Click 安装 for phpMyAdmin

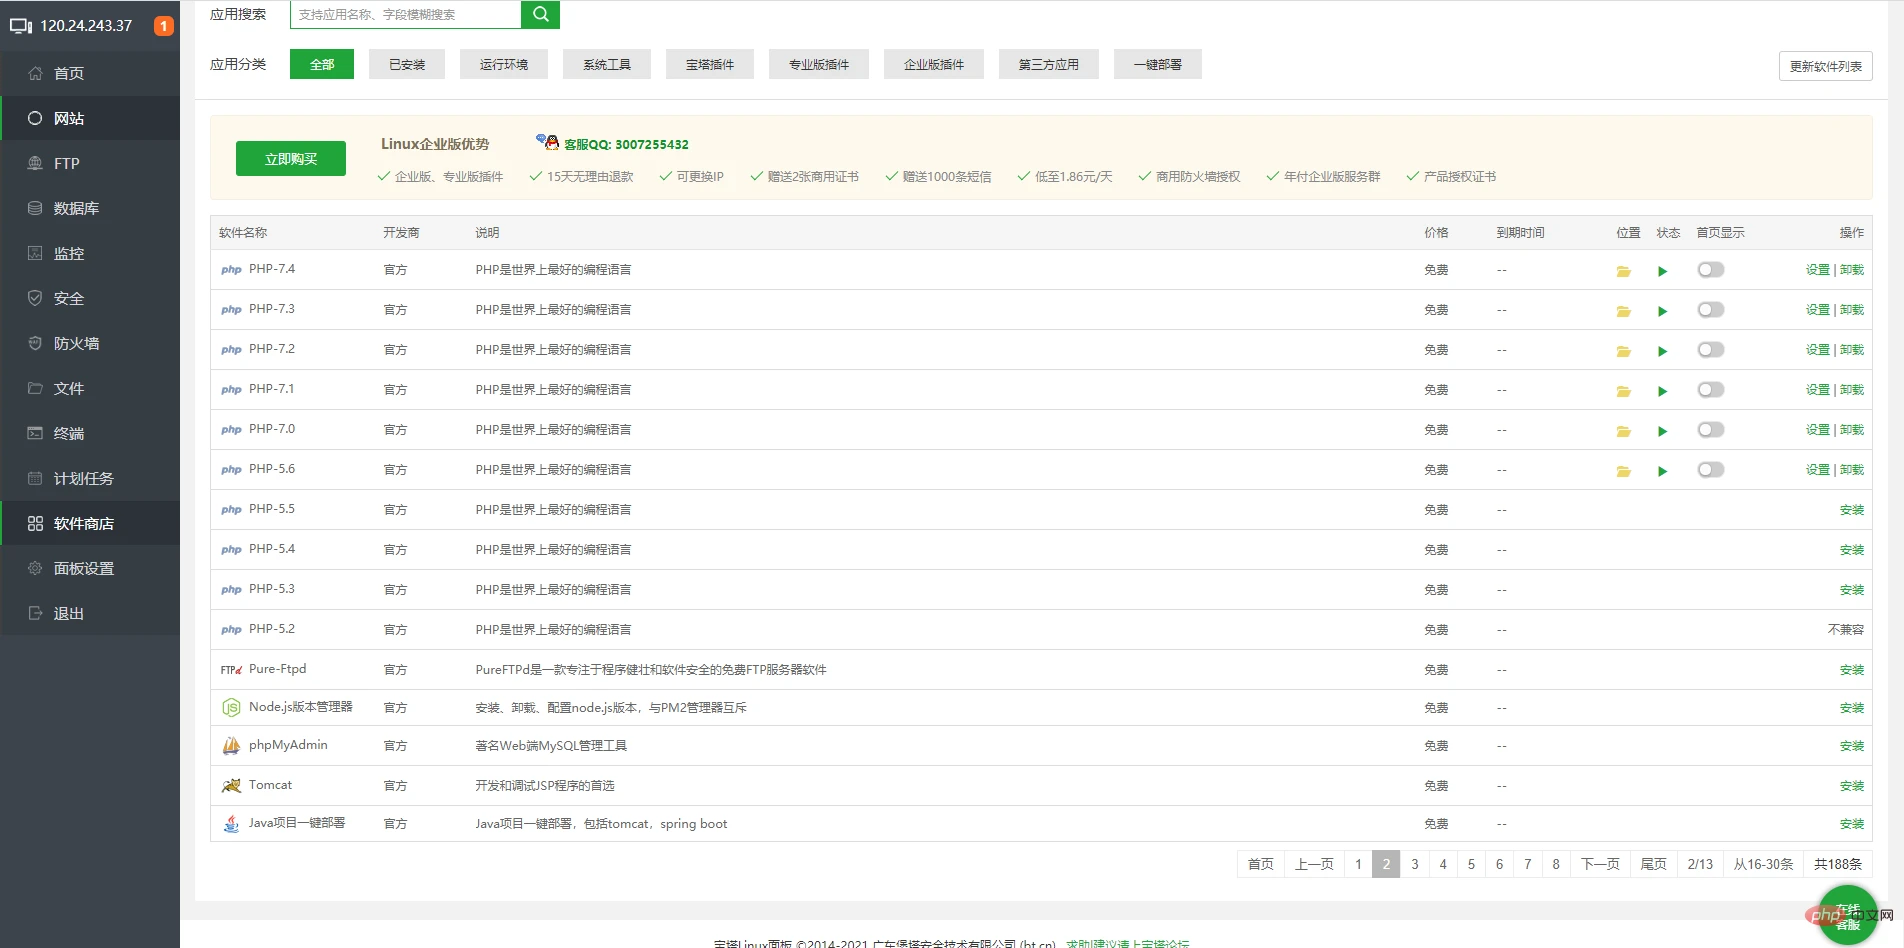click(1852, 746)
